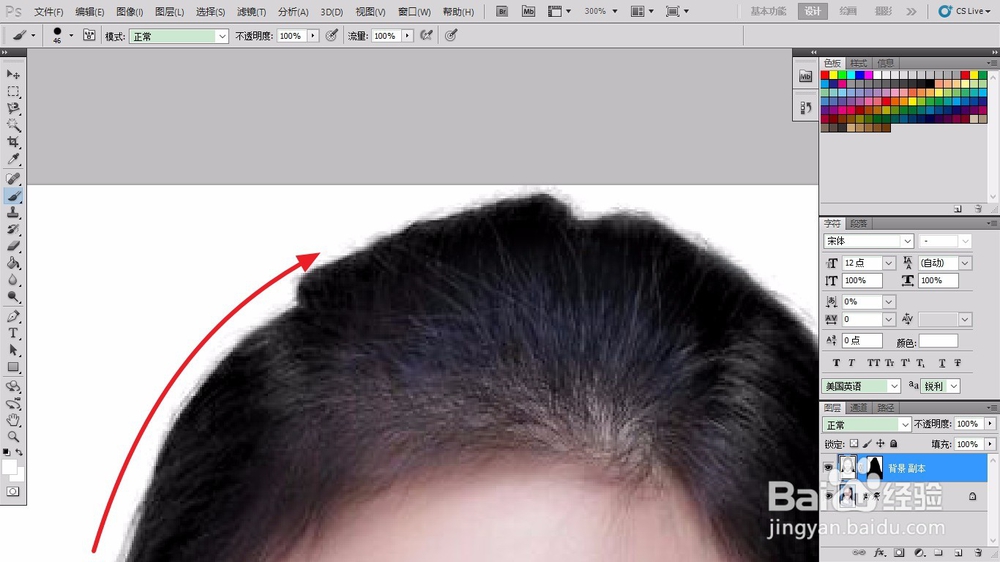Launch Mini Bridge from the top bar
This screenshot has height=562, width=1000.
click(528, 11)
